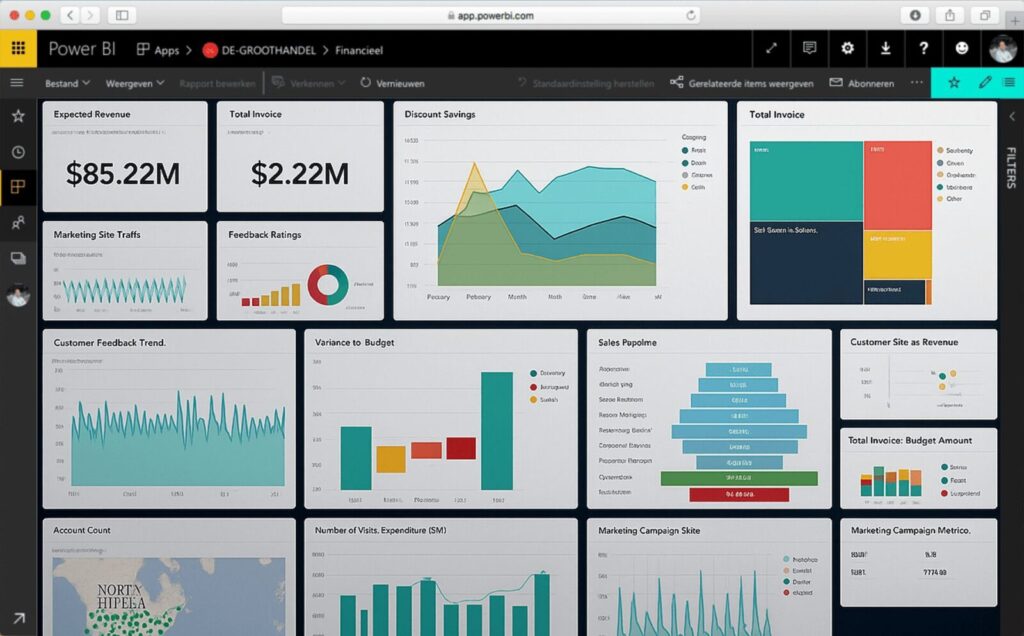This screenshot has width=1024, height=636.
Task: Open the pencil edit toggle on toolbar
Action: (984, 83)
